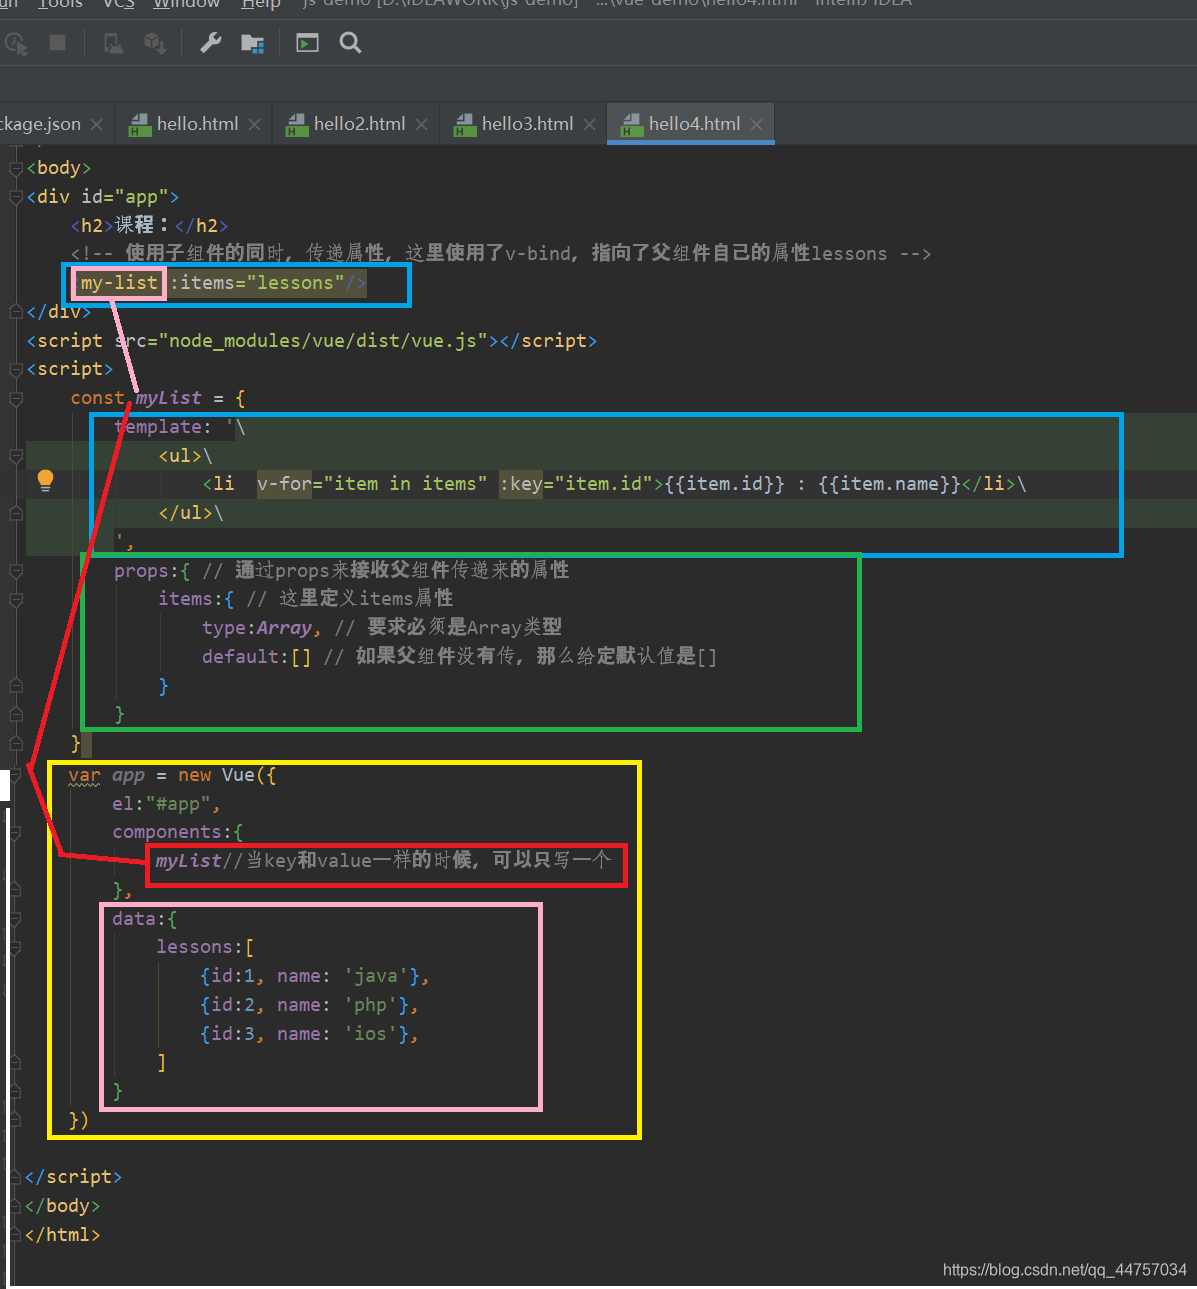Click new Vue({ constructor text
The width and height of the screenshot is (1197, 1289).
click(x=227, y=775)
